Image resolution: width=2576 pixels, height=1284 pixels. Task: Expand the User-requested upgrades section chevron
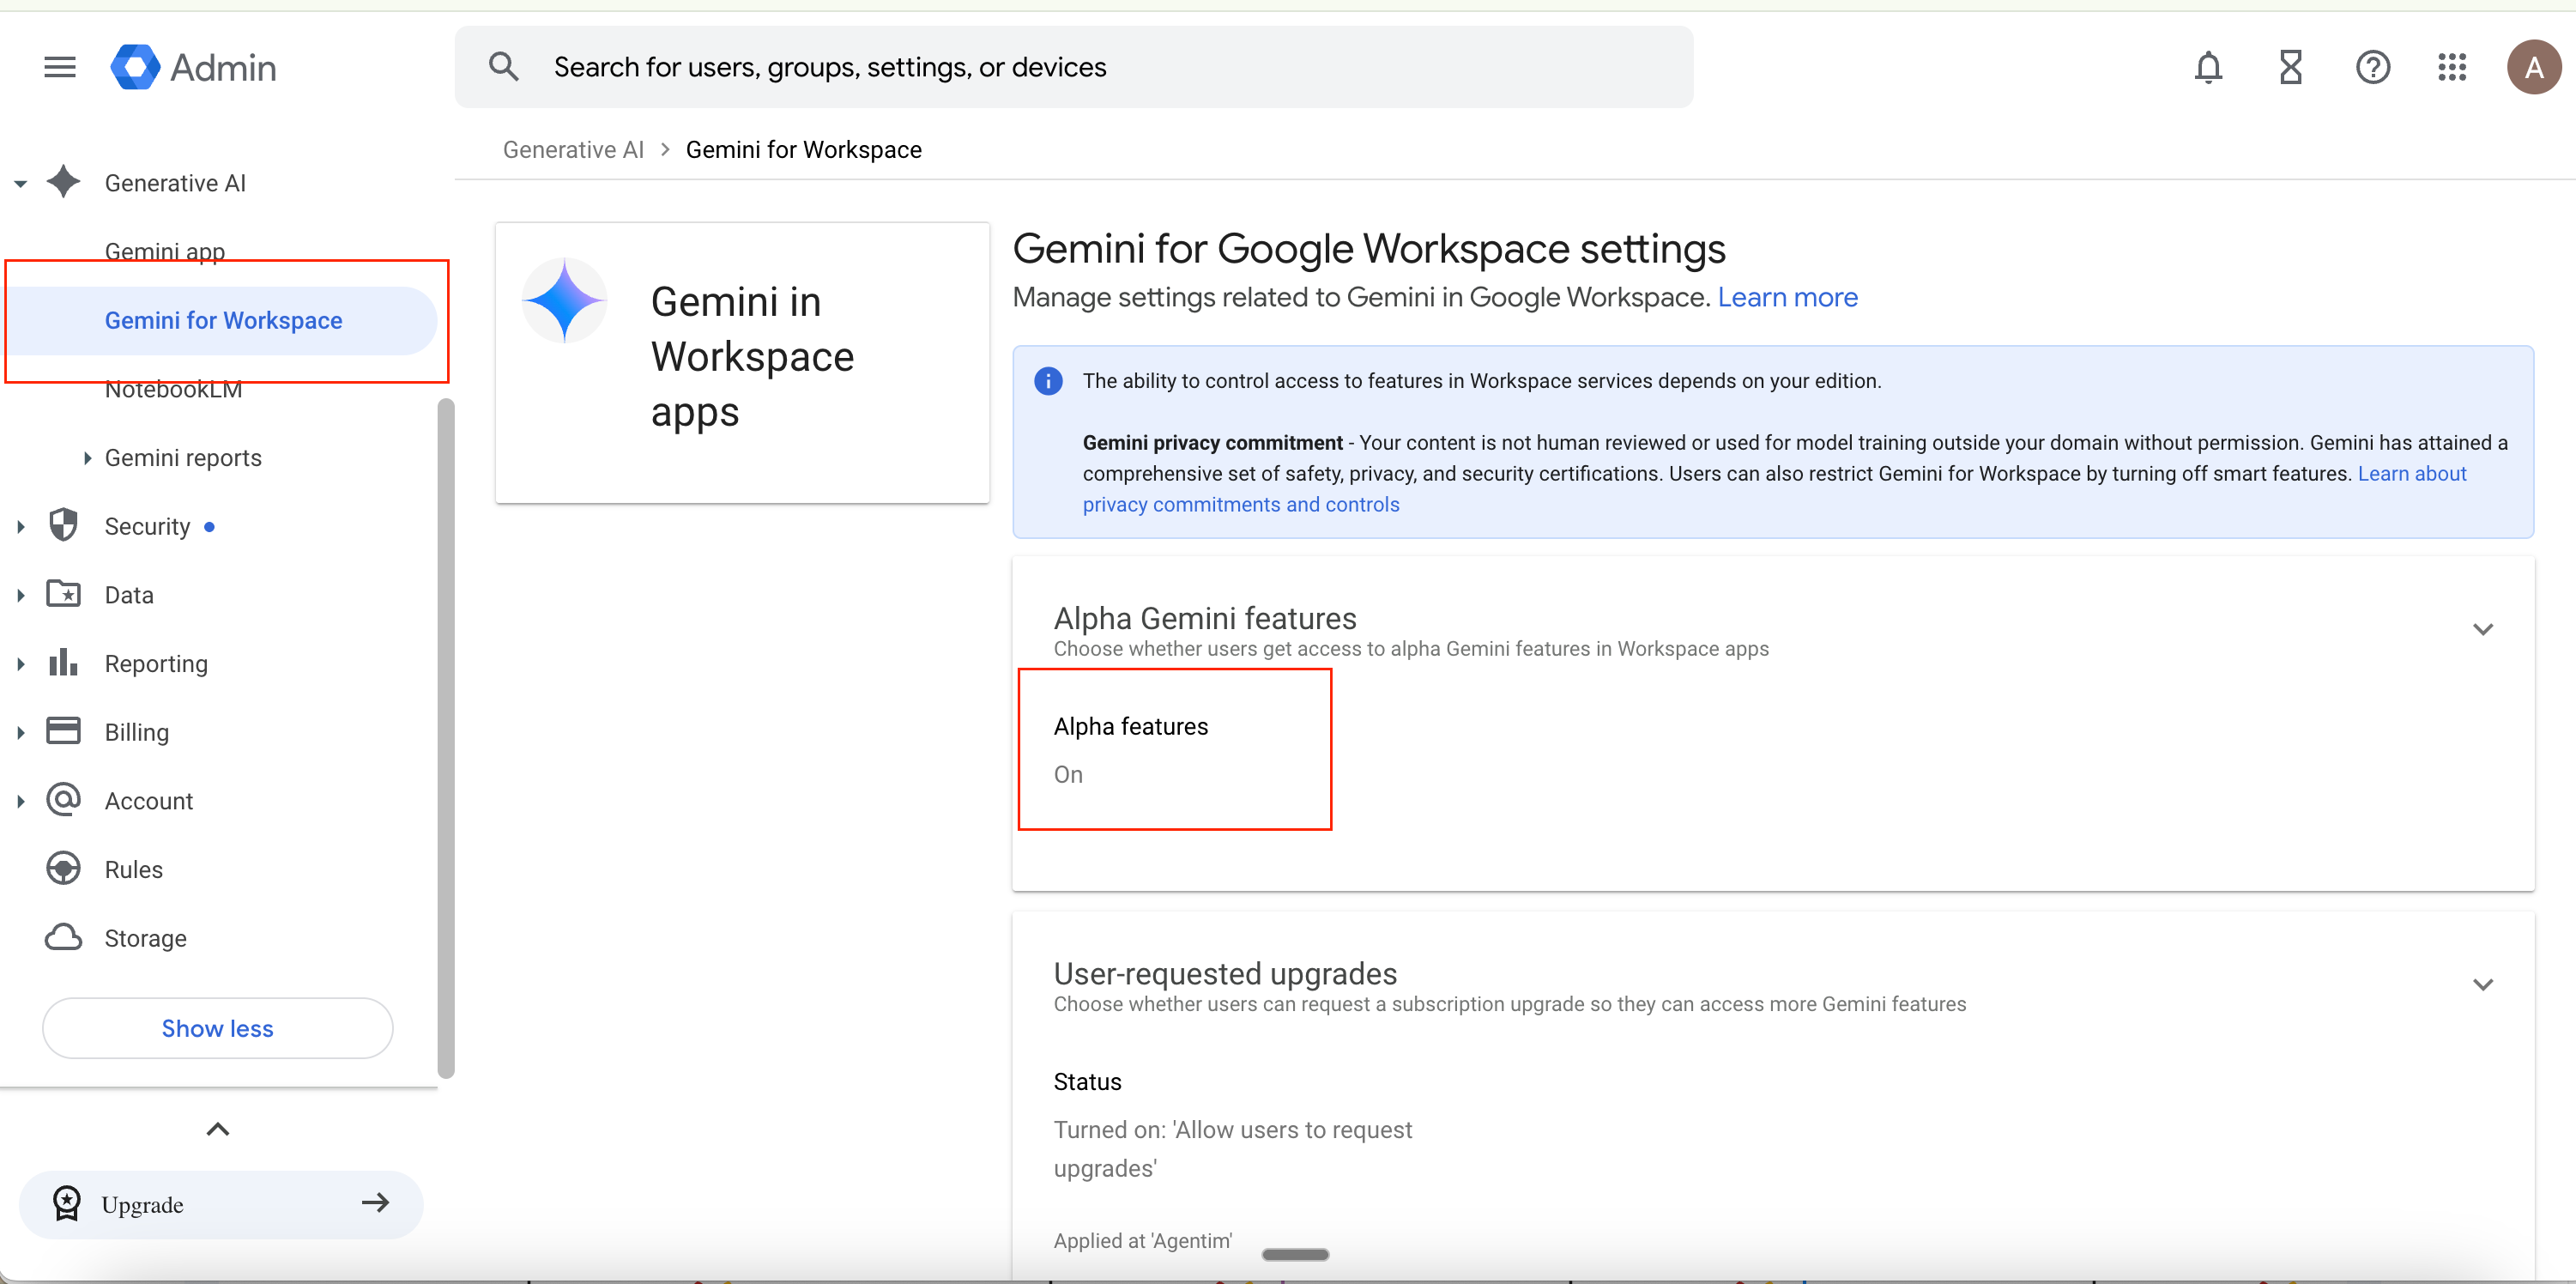(2482, 984)
